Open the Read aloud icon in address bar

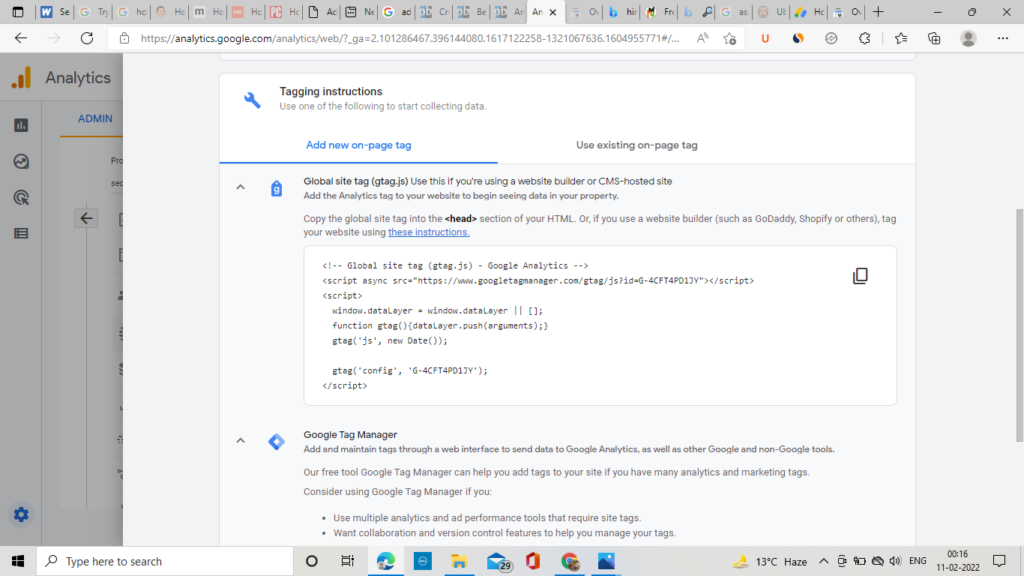(703, 39)
